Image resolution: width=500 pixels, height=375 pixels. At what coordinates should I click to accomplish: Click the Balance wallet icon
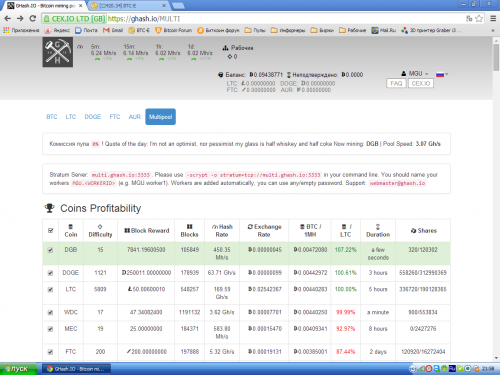point(220,75)
